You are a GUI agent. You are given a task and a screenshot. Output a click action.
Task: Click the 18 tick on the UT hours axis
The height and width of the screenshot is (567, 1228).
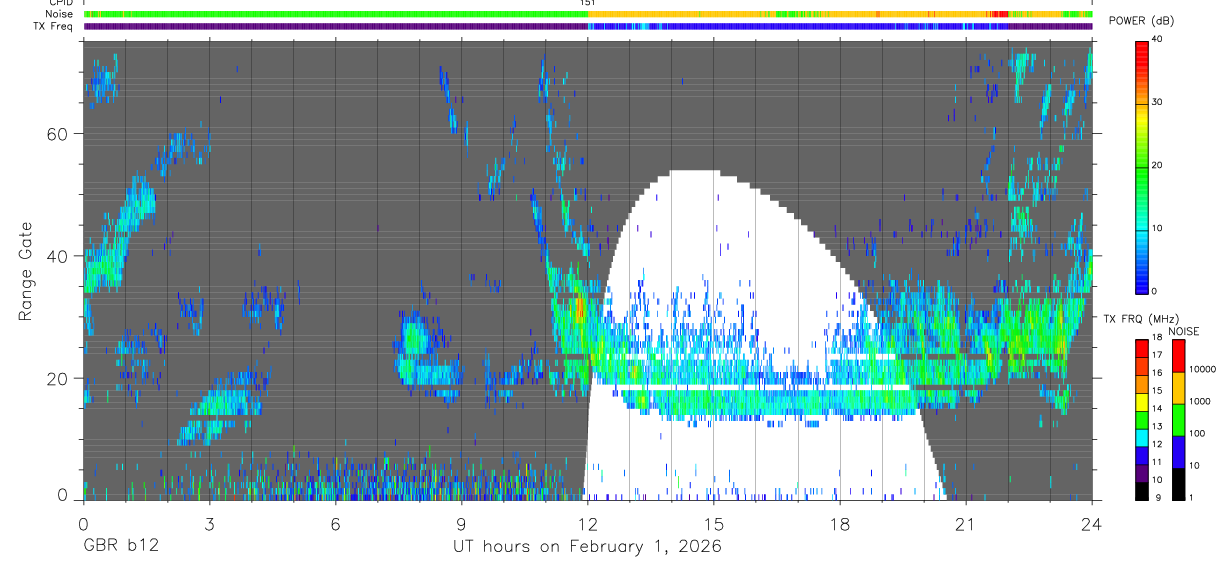point(839,523)
